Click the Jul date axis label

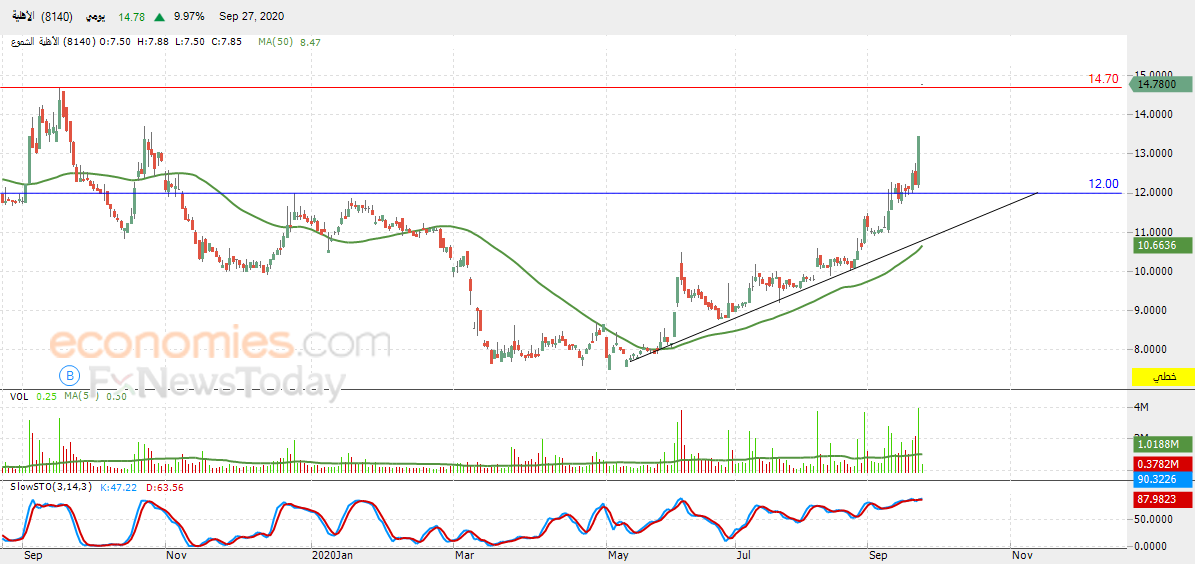(x=742, y=556)
